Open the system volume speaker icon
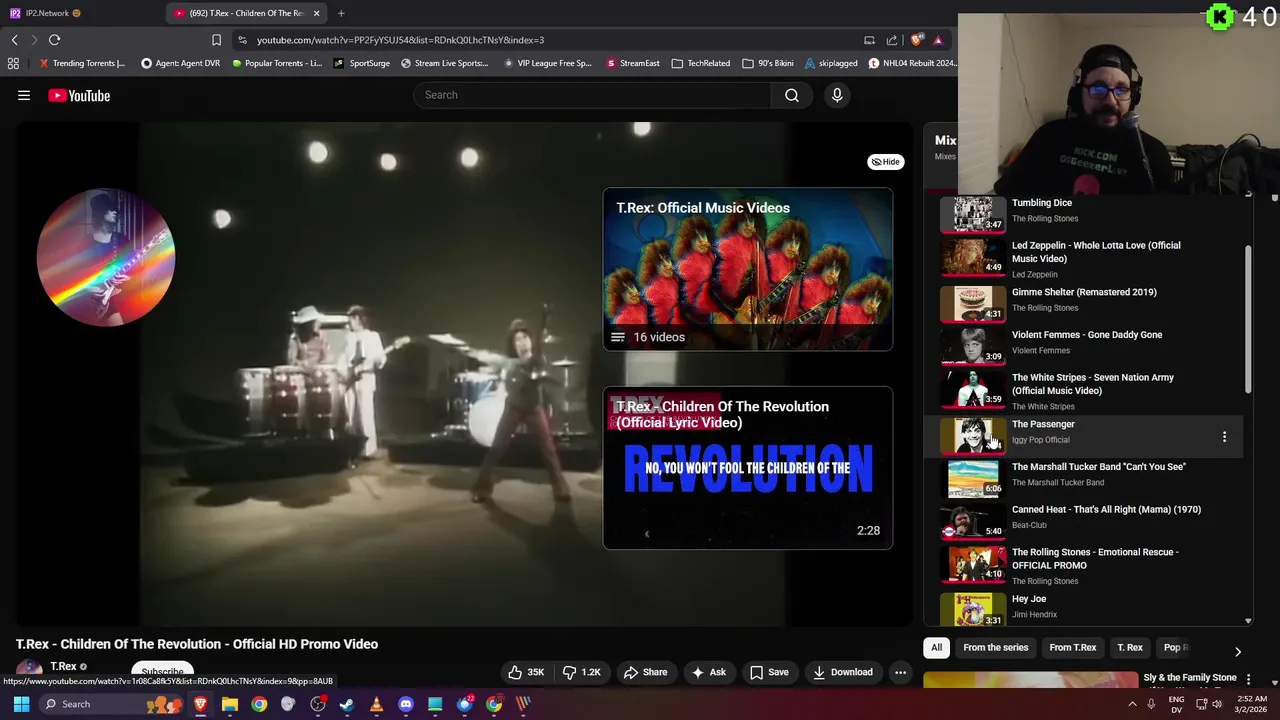Screen dimensions: 1280x720 click(1218, 704)
